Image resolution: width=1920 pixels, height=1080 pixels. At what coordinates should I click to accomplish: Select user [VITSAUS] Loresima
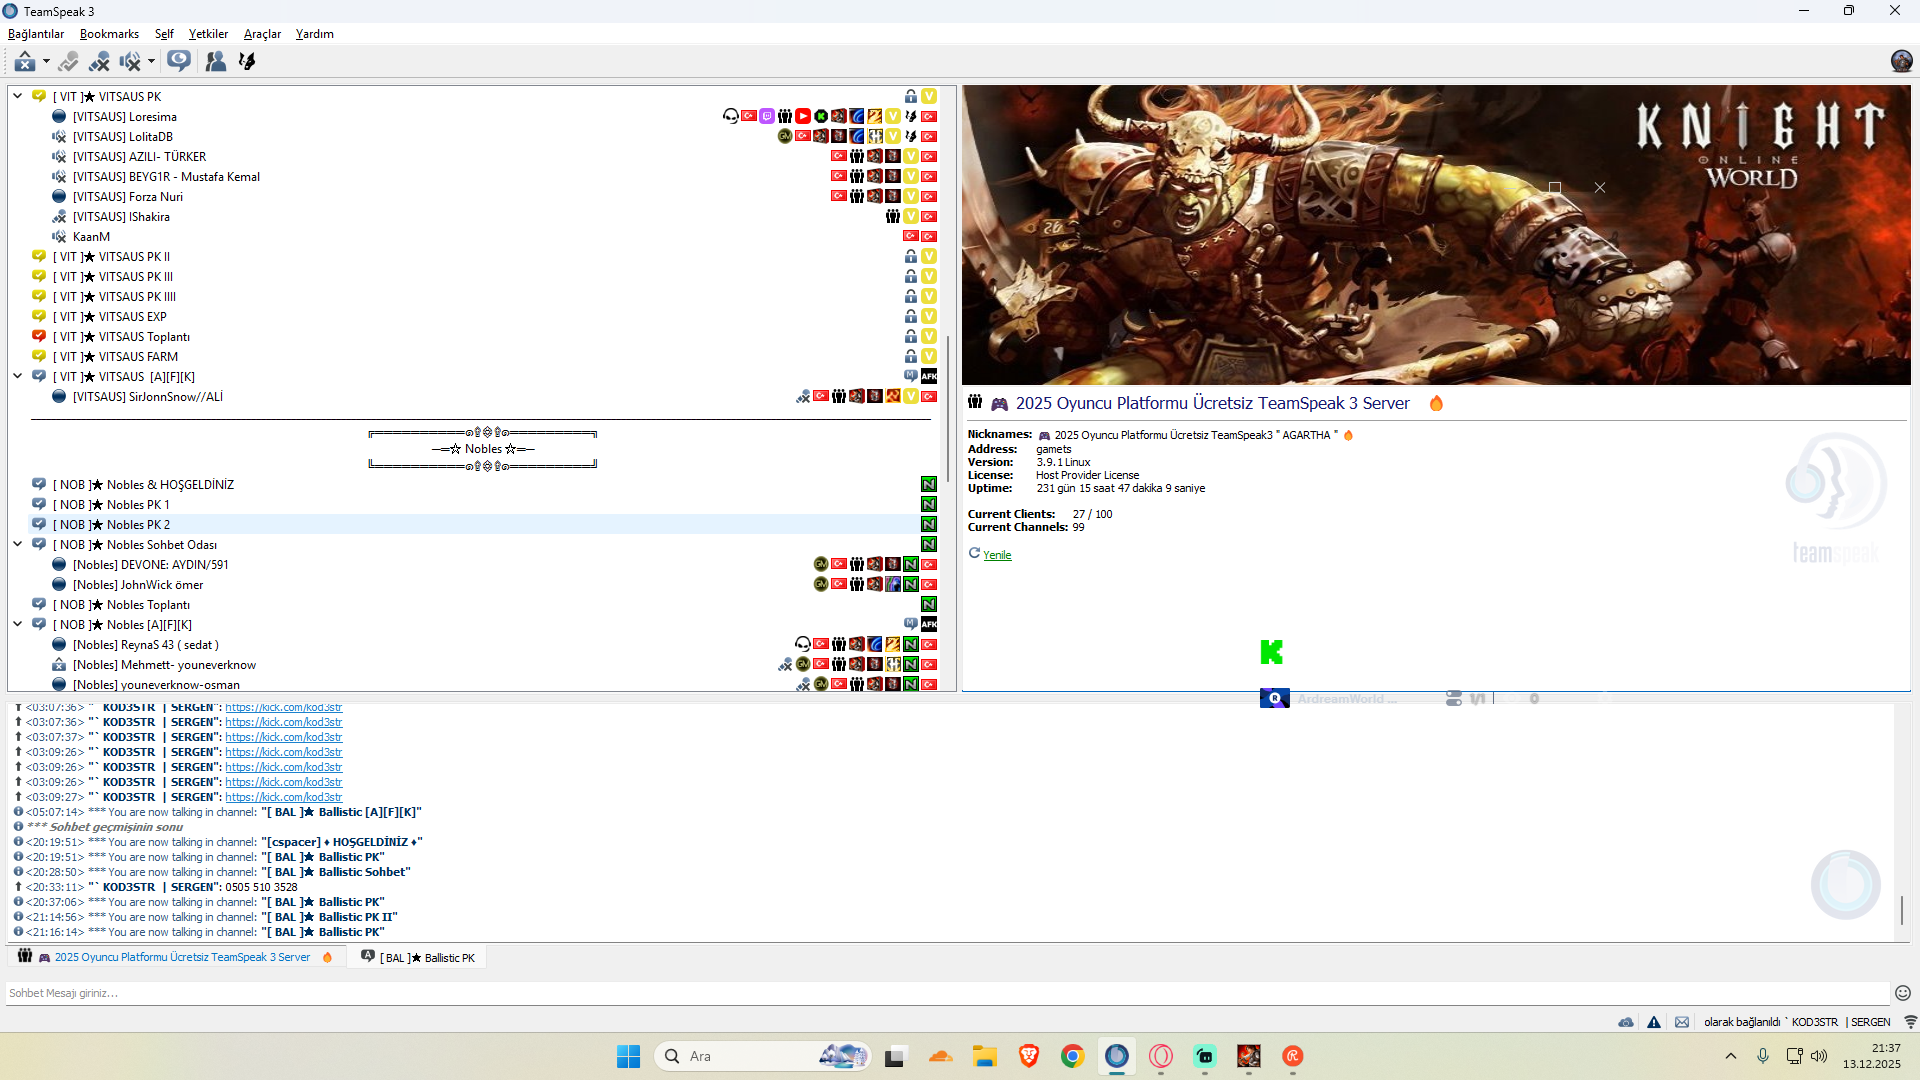(124, 117)
